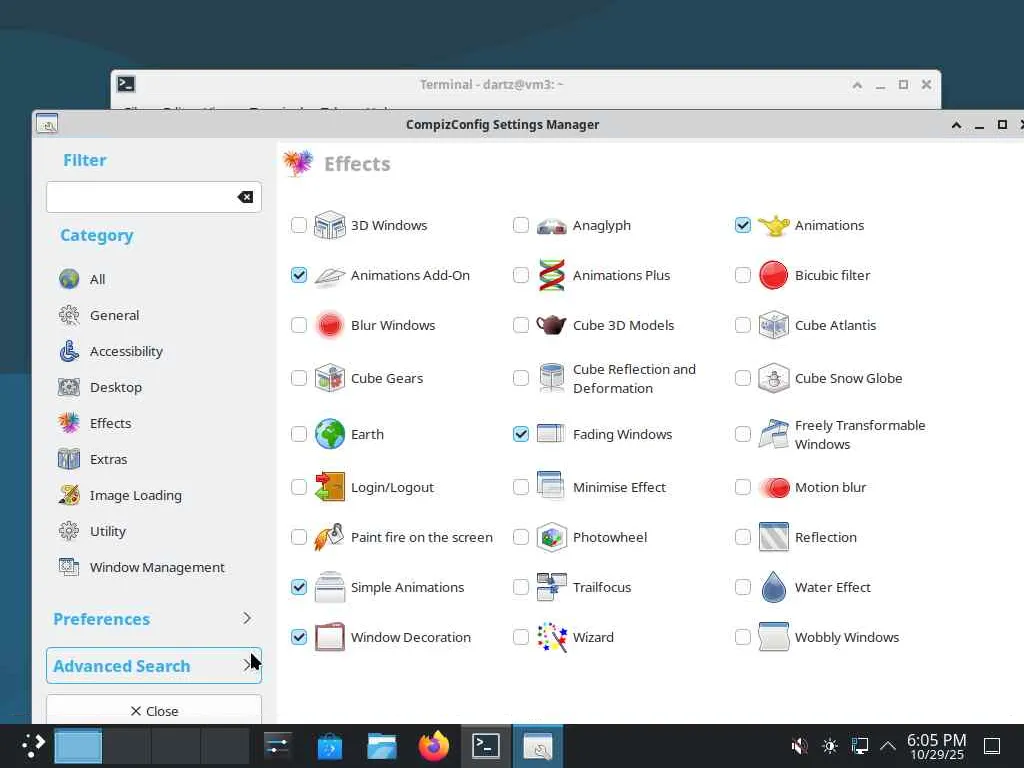
Task: Uncheck the Fading Windows checkbox
Action: tap(520, 434)
